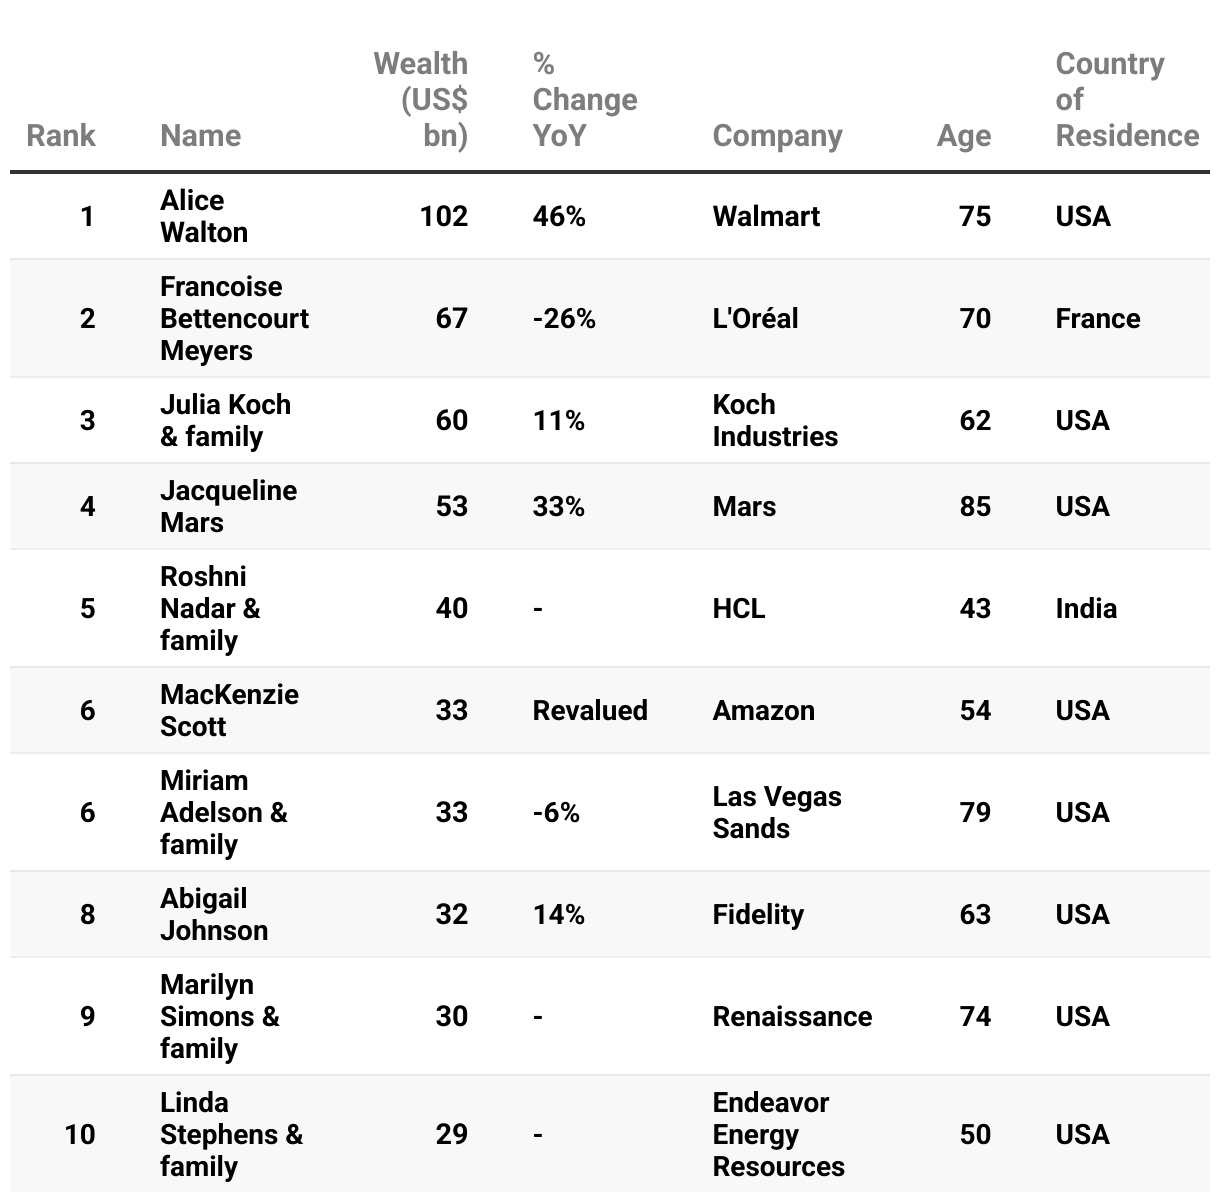Select the Company column header

pos(777,135)
